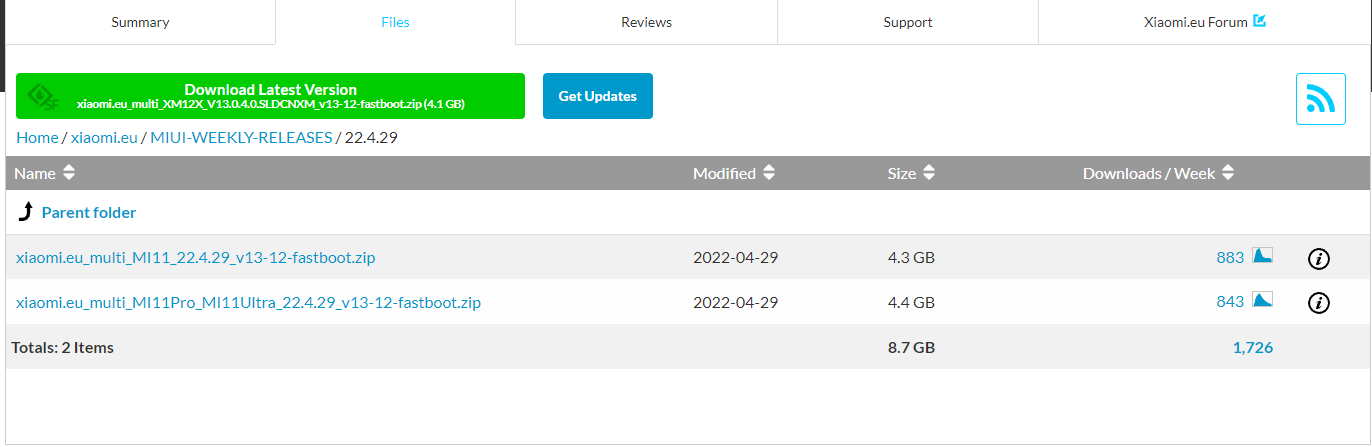
Task: Switch to the Summary tab
Action: coord(140,22)
